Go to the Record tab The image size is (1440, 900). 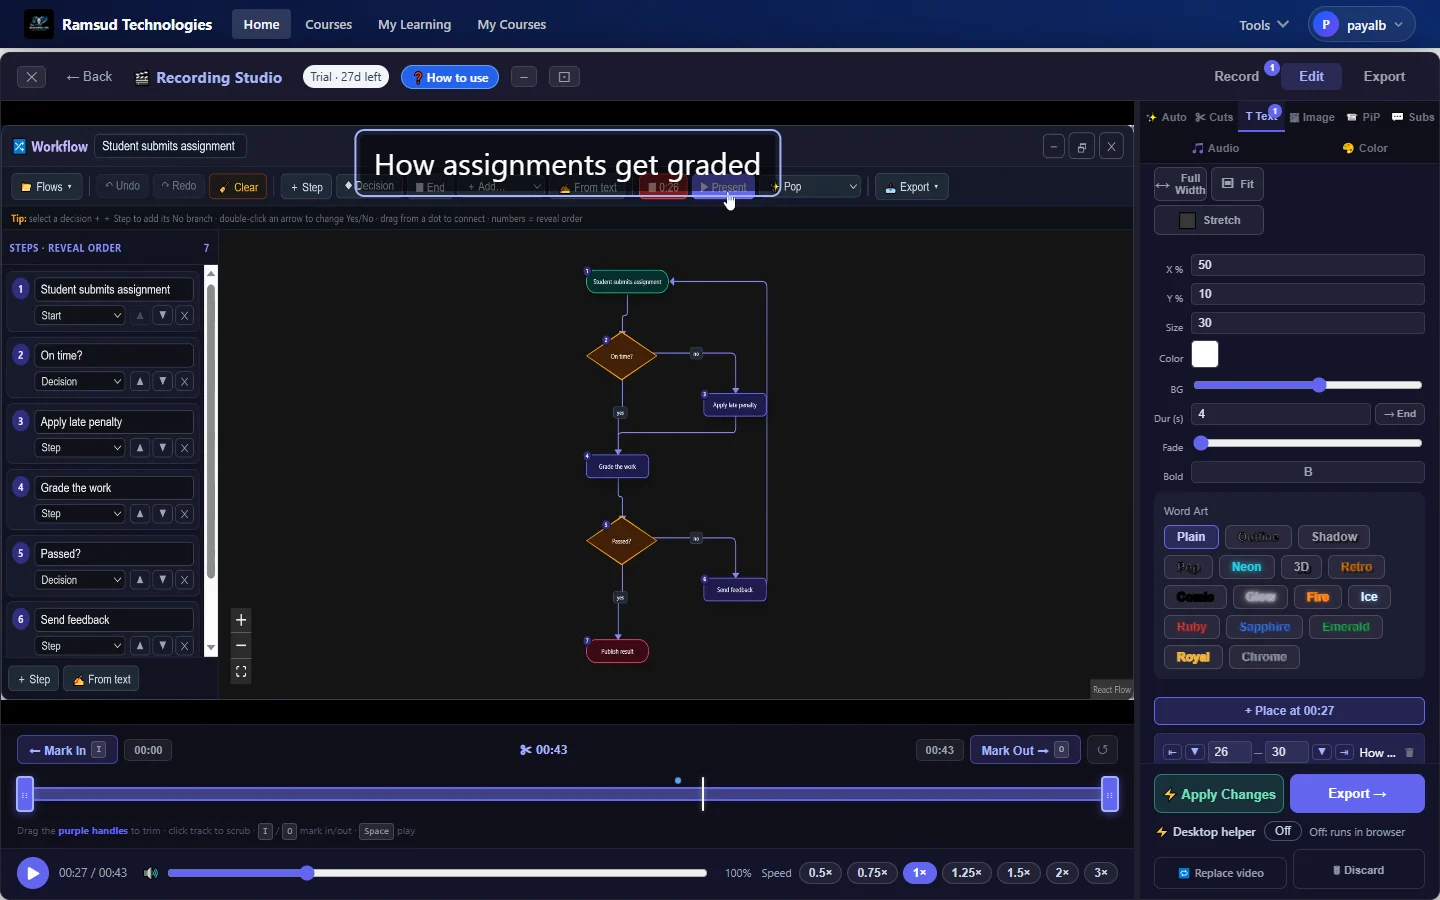(1236, 77)
